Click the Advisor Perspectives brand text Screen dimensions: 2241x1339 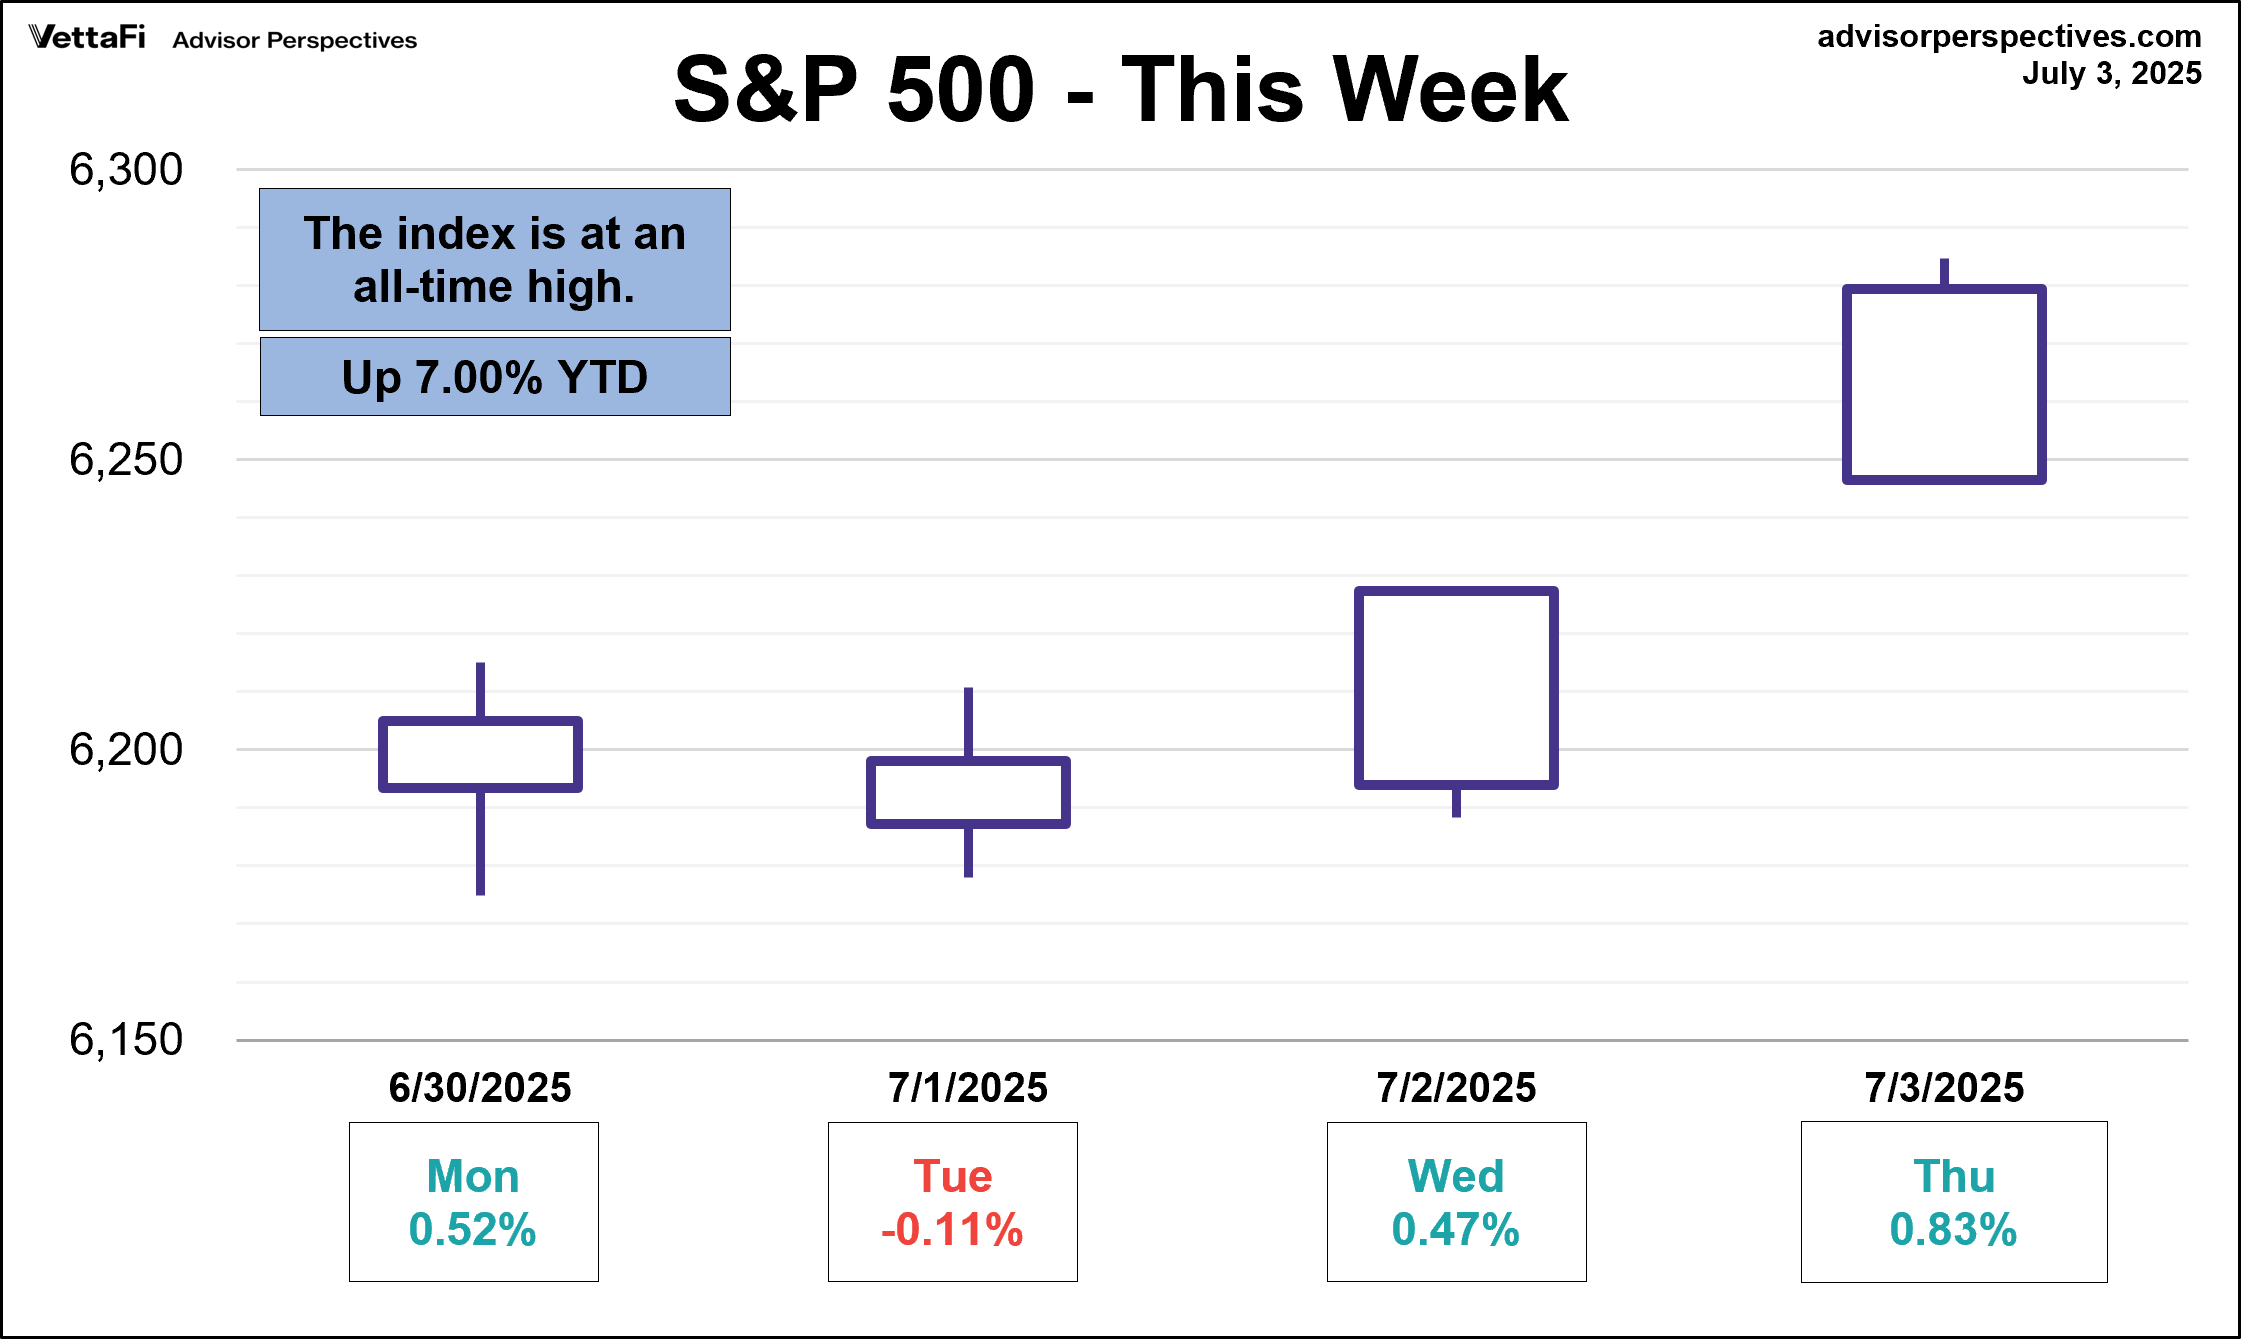point(294,40)
